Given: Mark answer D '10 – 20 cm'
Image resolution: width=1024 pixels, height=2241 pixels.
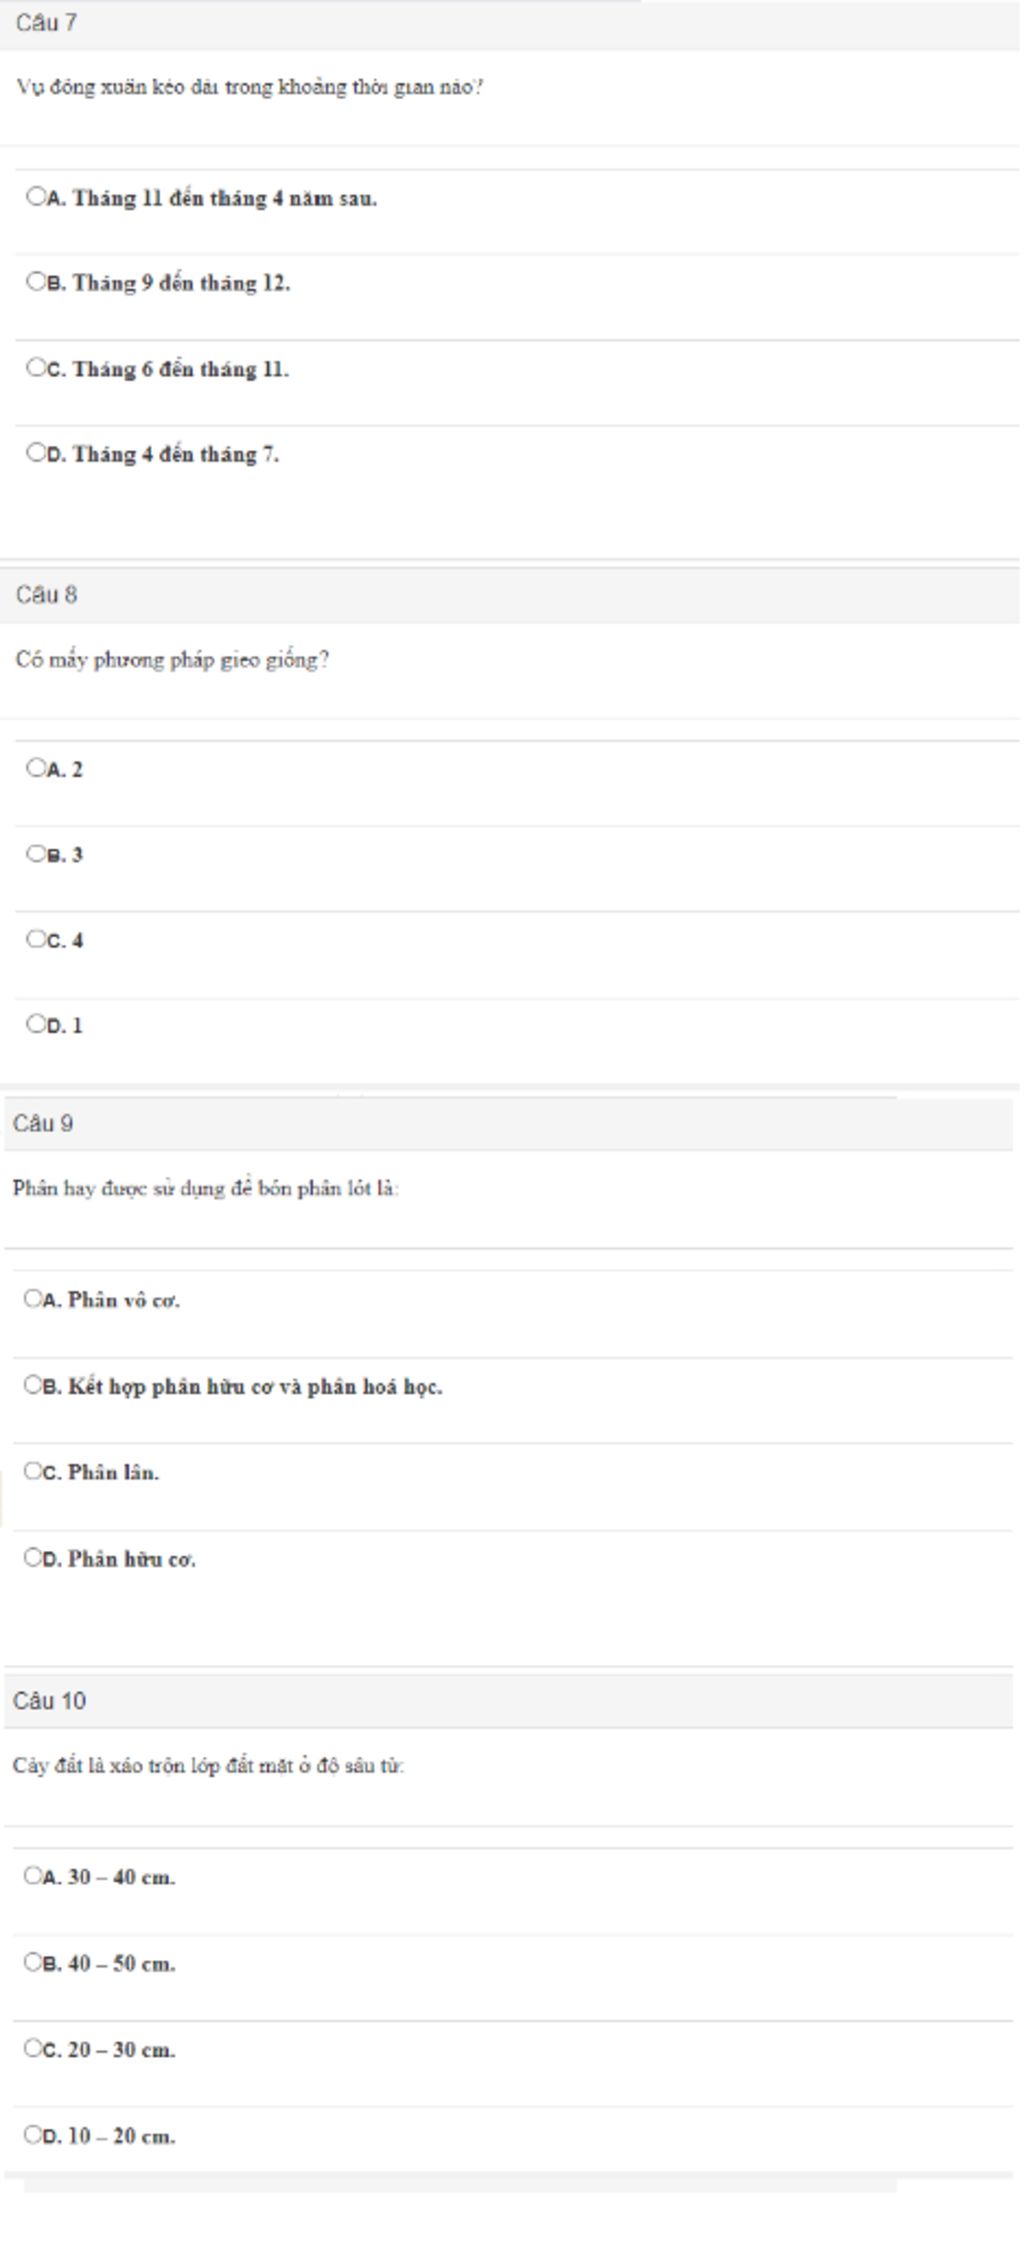Looking at the screenshot, I should [33, 2134].
